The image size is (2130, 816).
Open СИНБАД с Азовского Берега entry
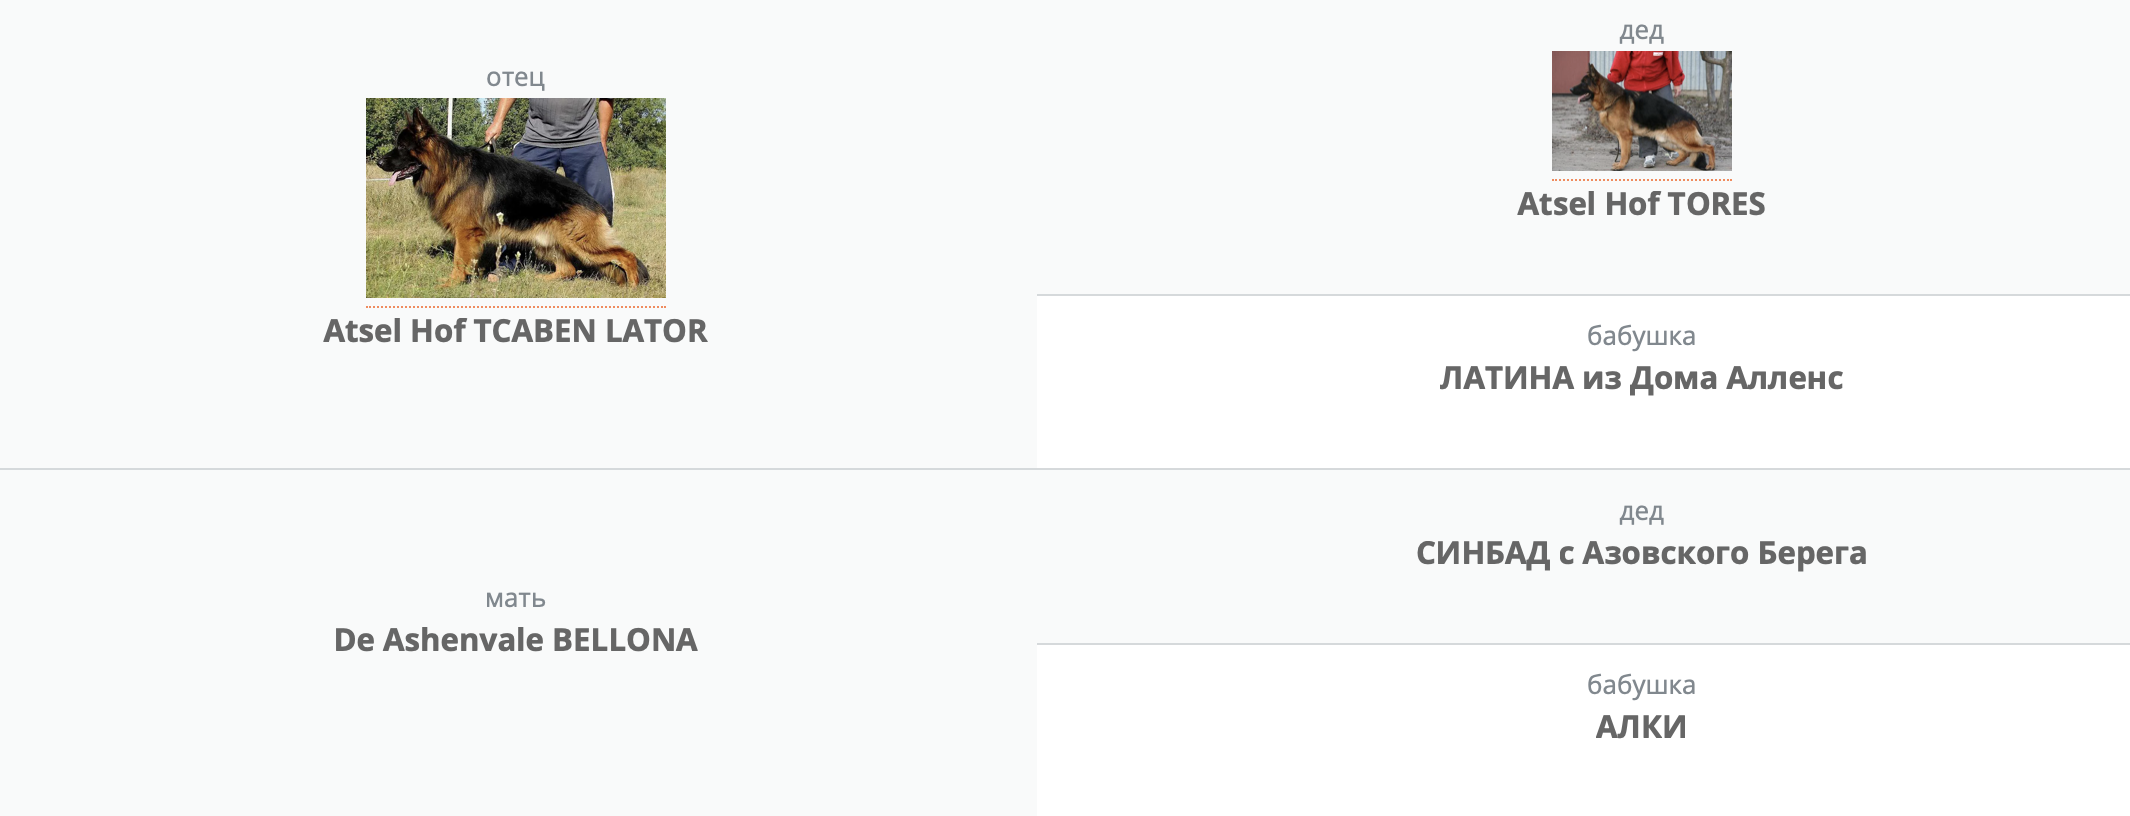(x=1641, y=553)
